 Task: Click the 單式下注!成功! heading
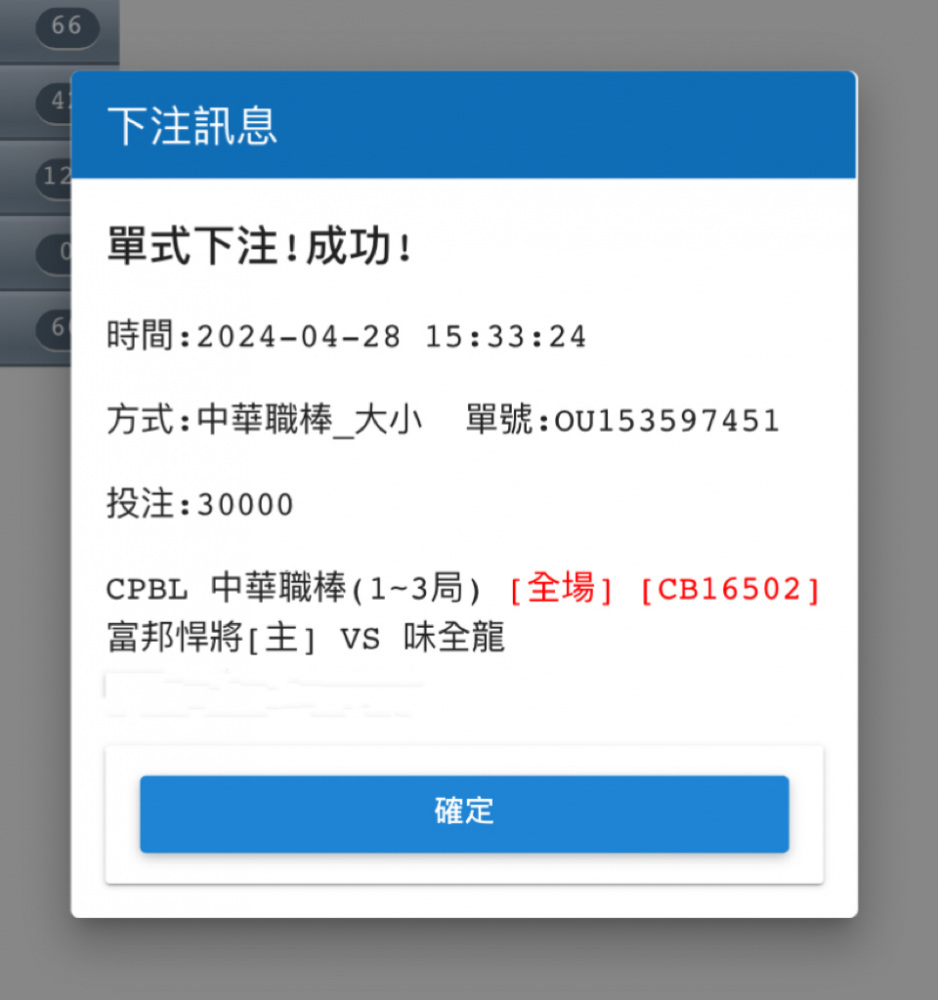[x=259, y=246]
